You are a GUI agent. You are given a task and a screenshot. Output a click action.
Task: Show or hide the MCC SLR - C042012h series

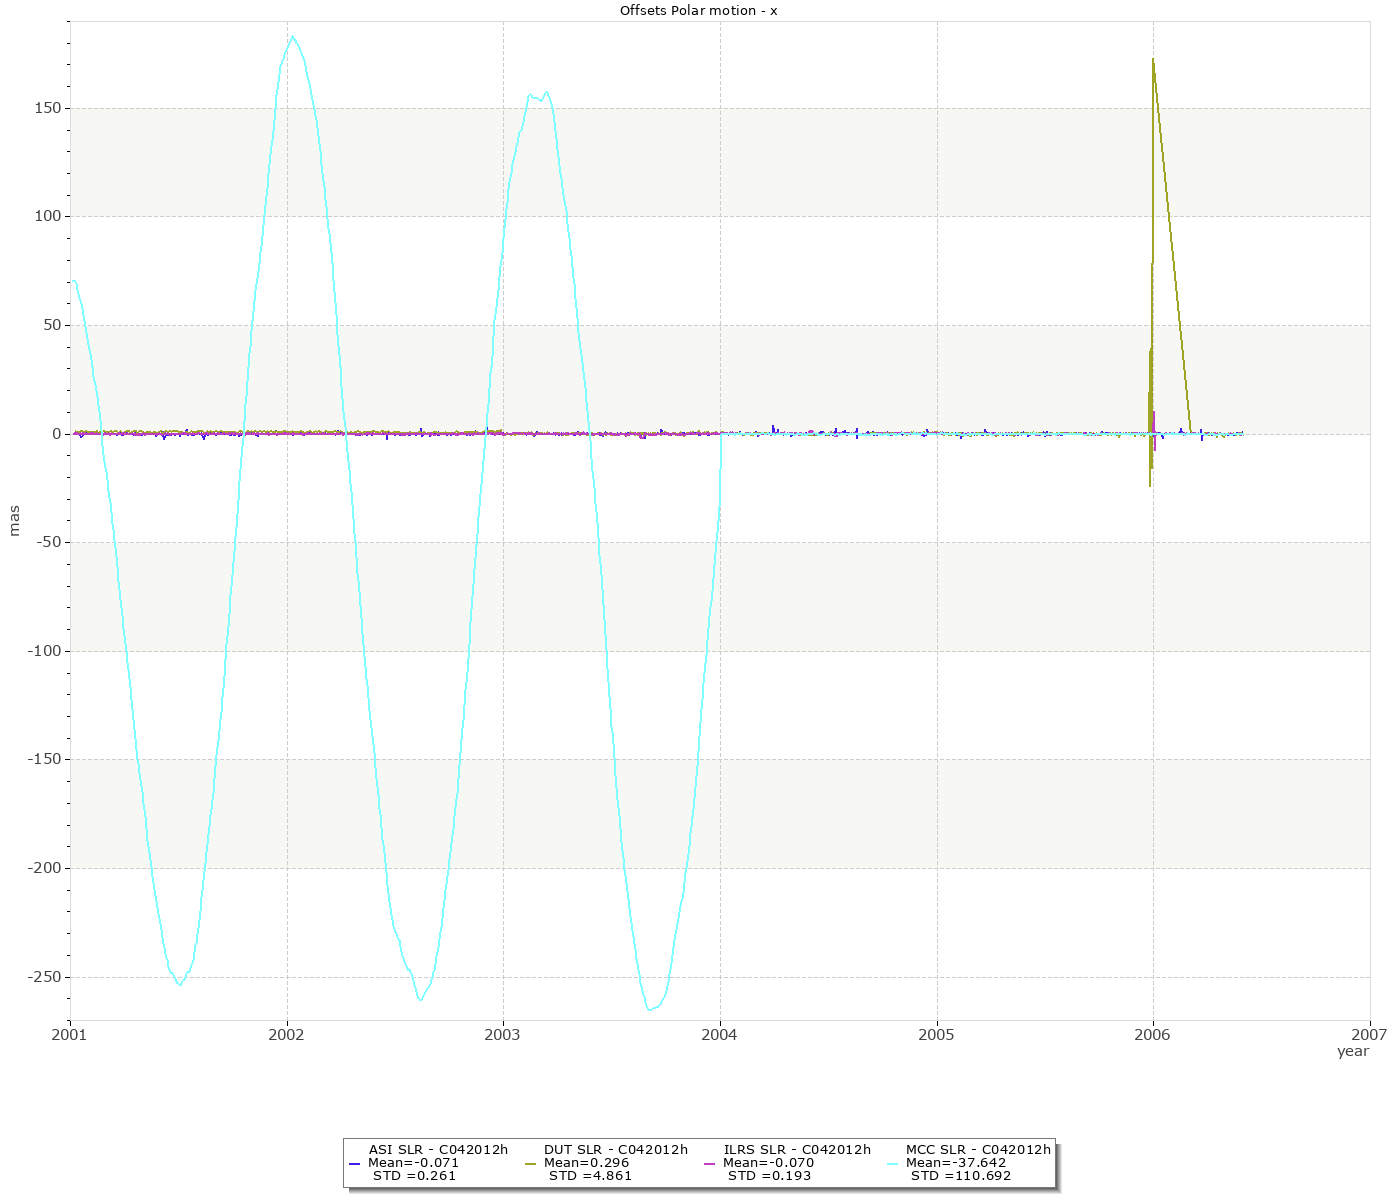pos(978,1150)
